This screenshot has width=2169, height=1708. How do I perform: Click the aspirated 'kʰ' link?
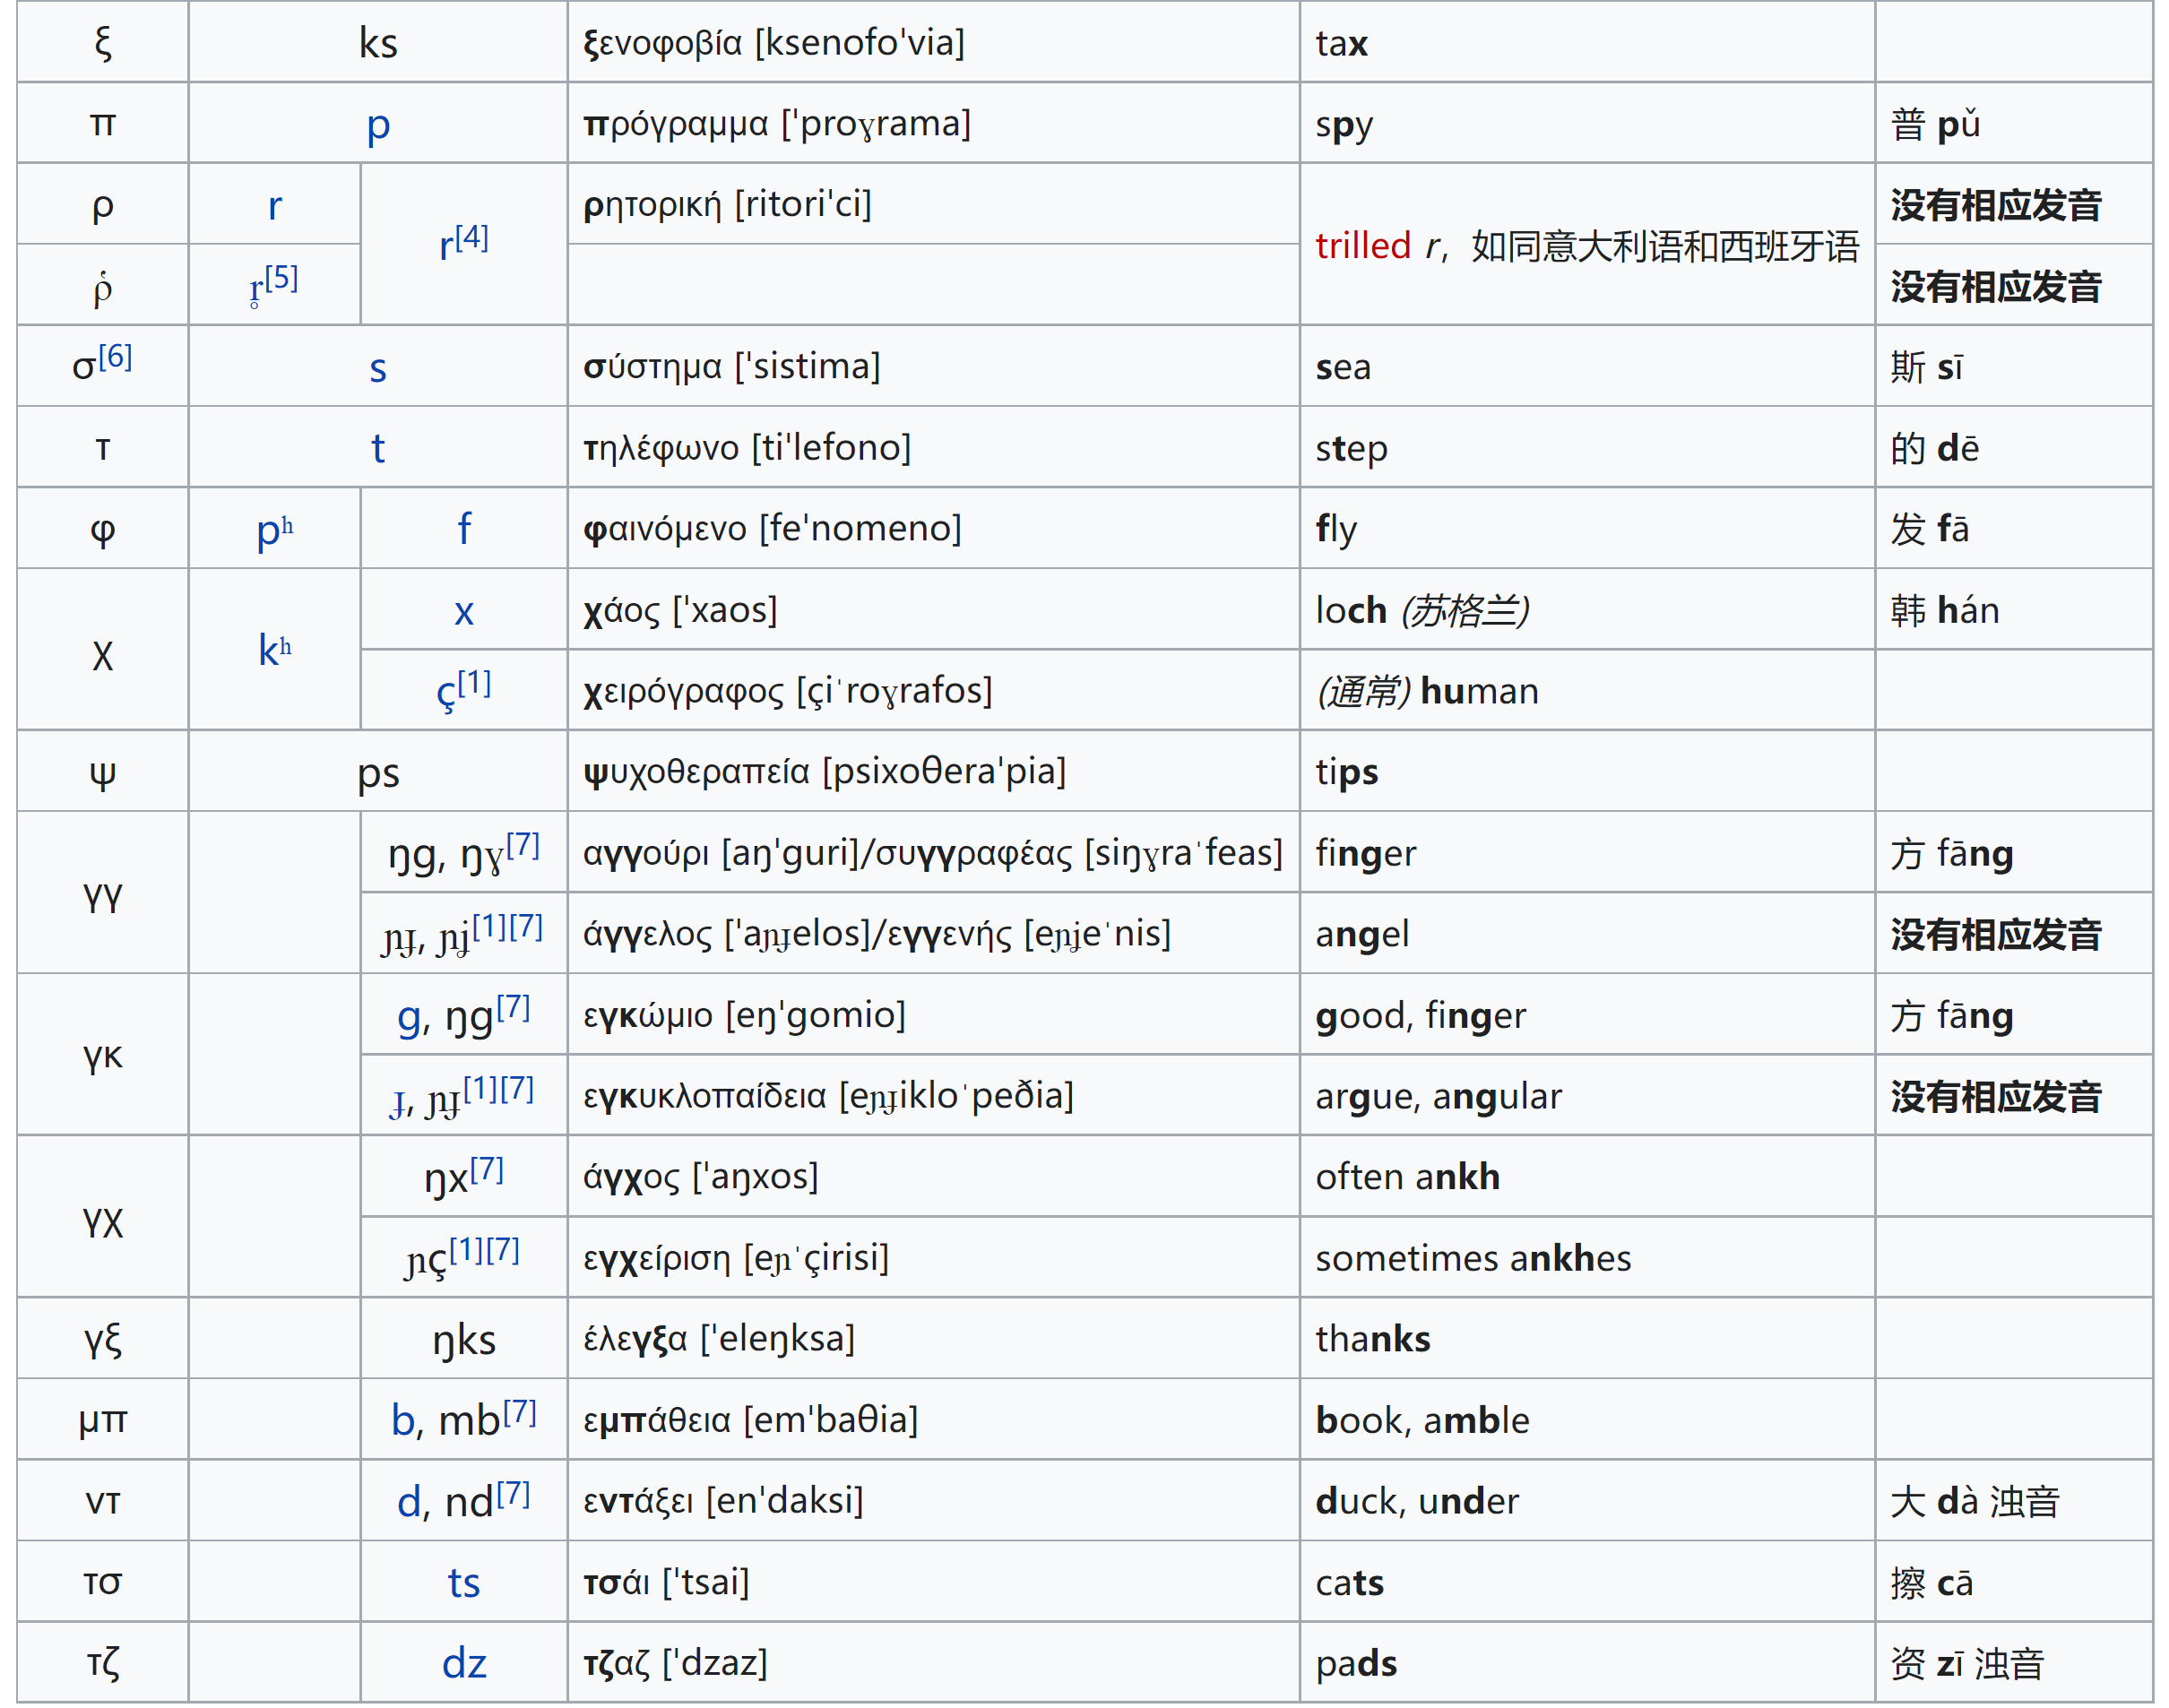click(x=274, y=650)
